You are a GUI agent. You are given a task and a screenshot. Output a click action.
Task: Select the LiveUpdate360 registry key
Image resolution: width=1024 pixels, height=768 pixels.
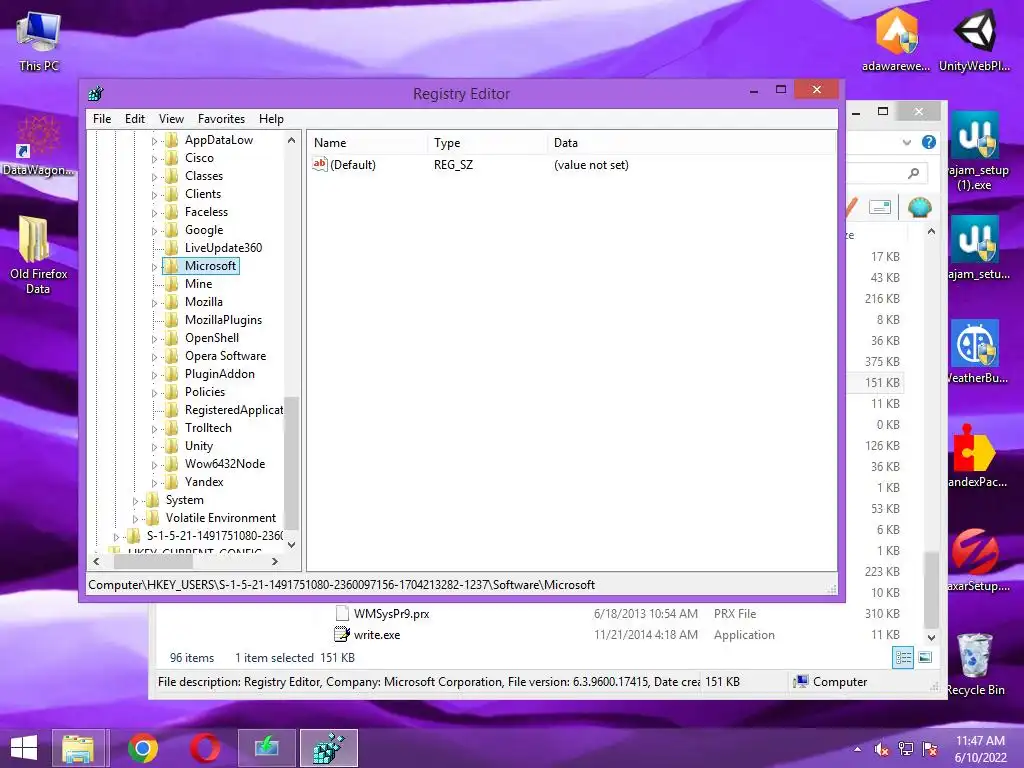coord(223,248)
